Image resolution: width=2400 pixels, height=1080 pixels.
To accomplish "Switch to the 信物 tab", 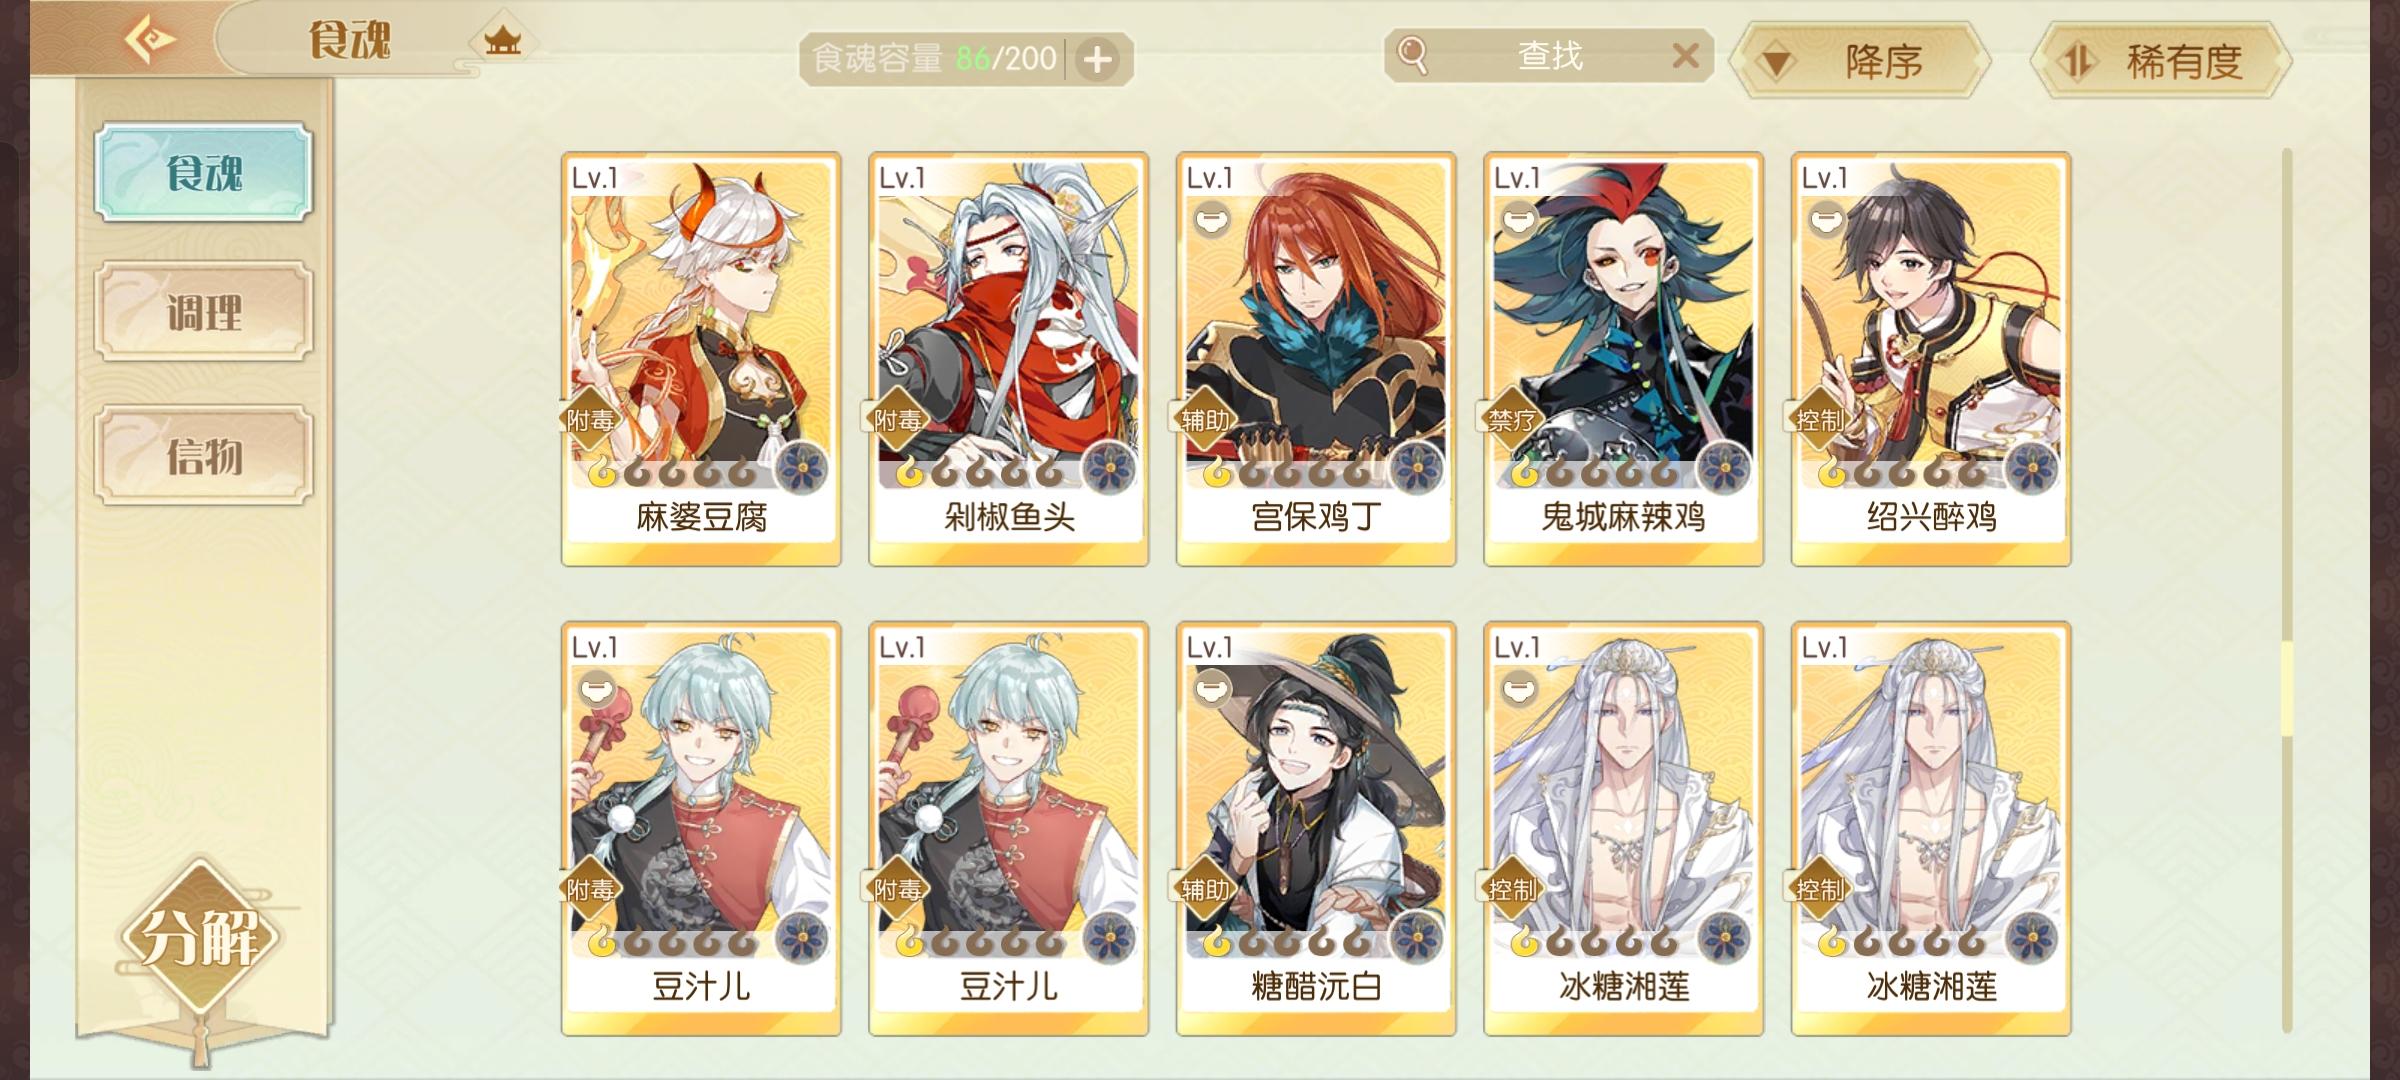I will [x=204, y=455].
